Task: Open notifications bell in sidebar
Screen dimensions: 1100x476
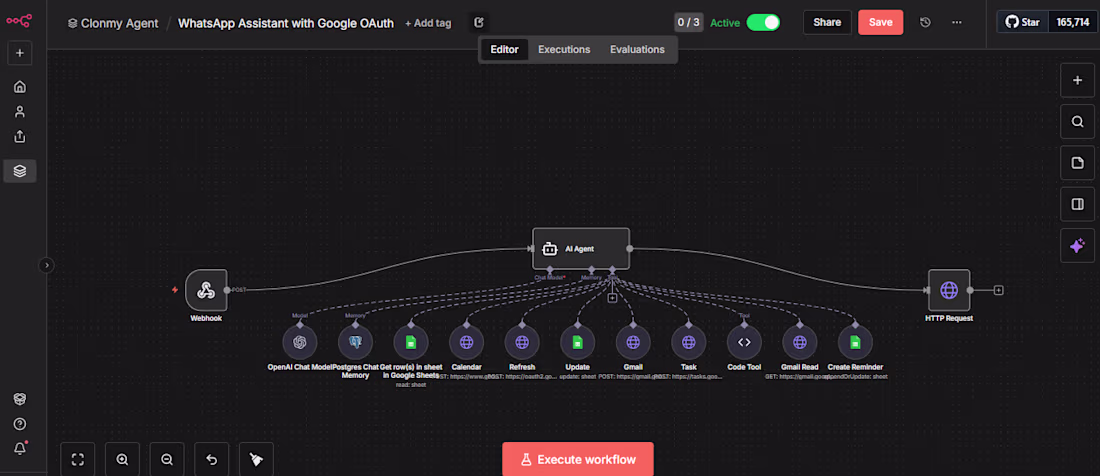Action: click(x=20, y=449)
